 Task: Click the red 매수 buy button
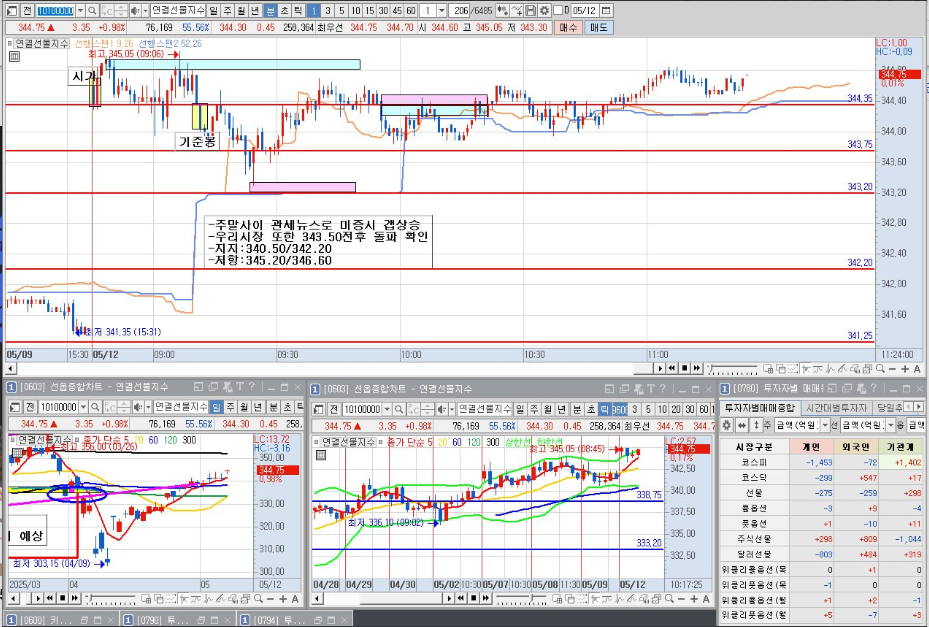tap(568, 27)
